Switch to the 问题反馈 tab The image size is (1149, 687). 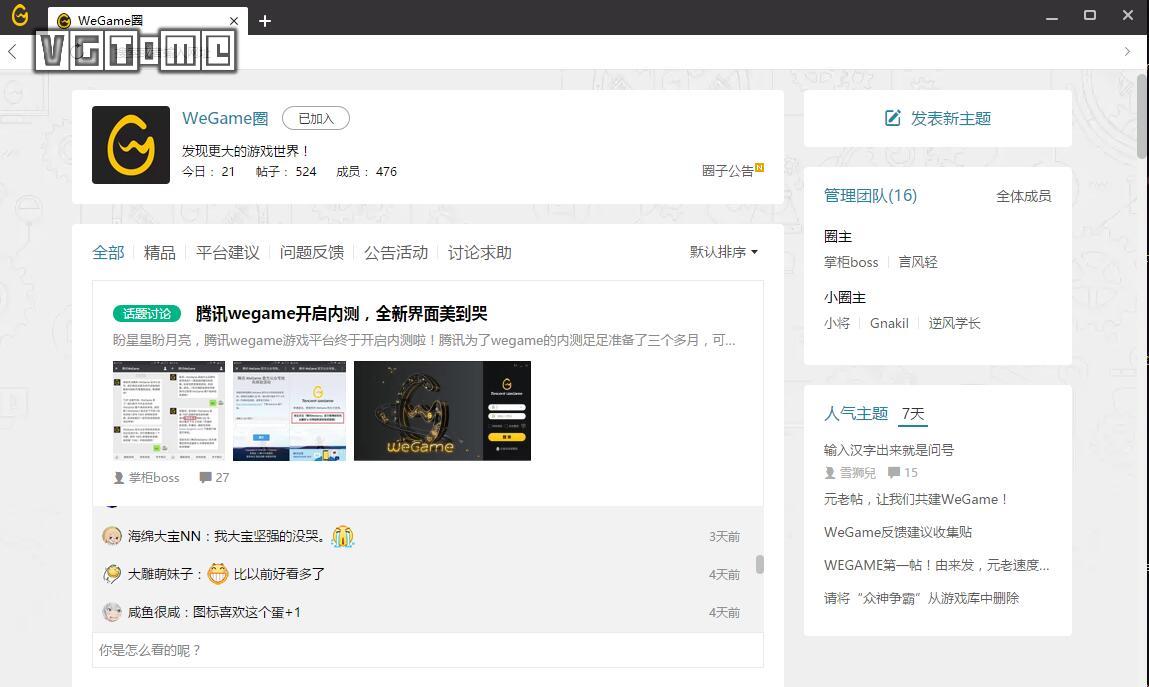pos(311,252)
